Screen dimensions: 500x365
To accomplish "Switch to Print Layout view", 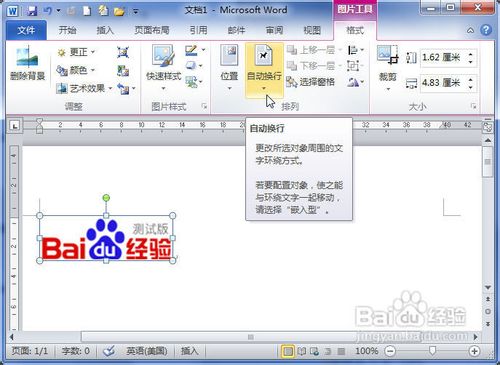I will (288, 351).
